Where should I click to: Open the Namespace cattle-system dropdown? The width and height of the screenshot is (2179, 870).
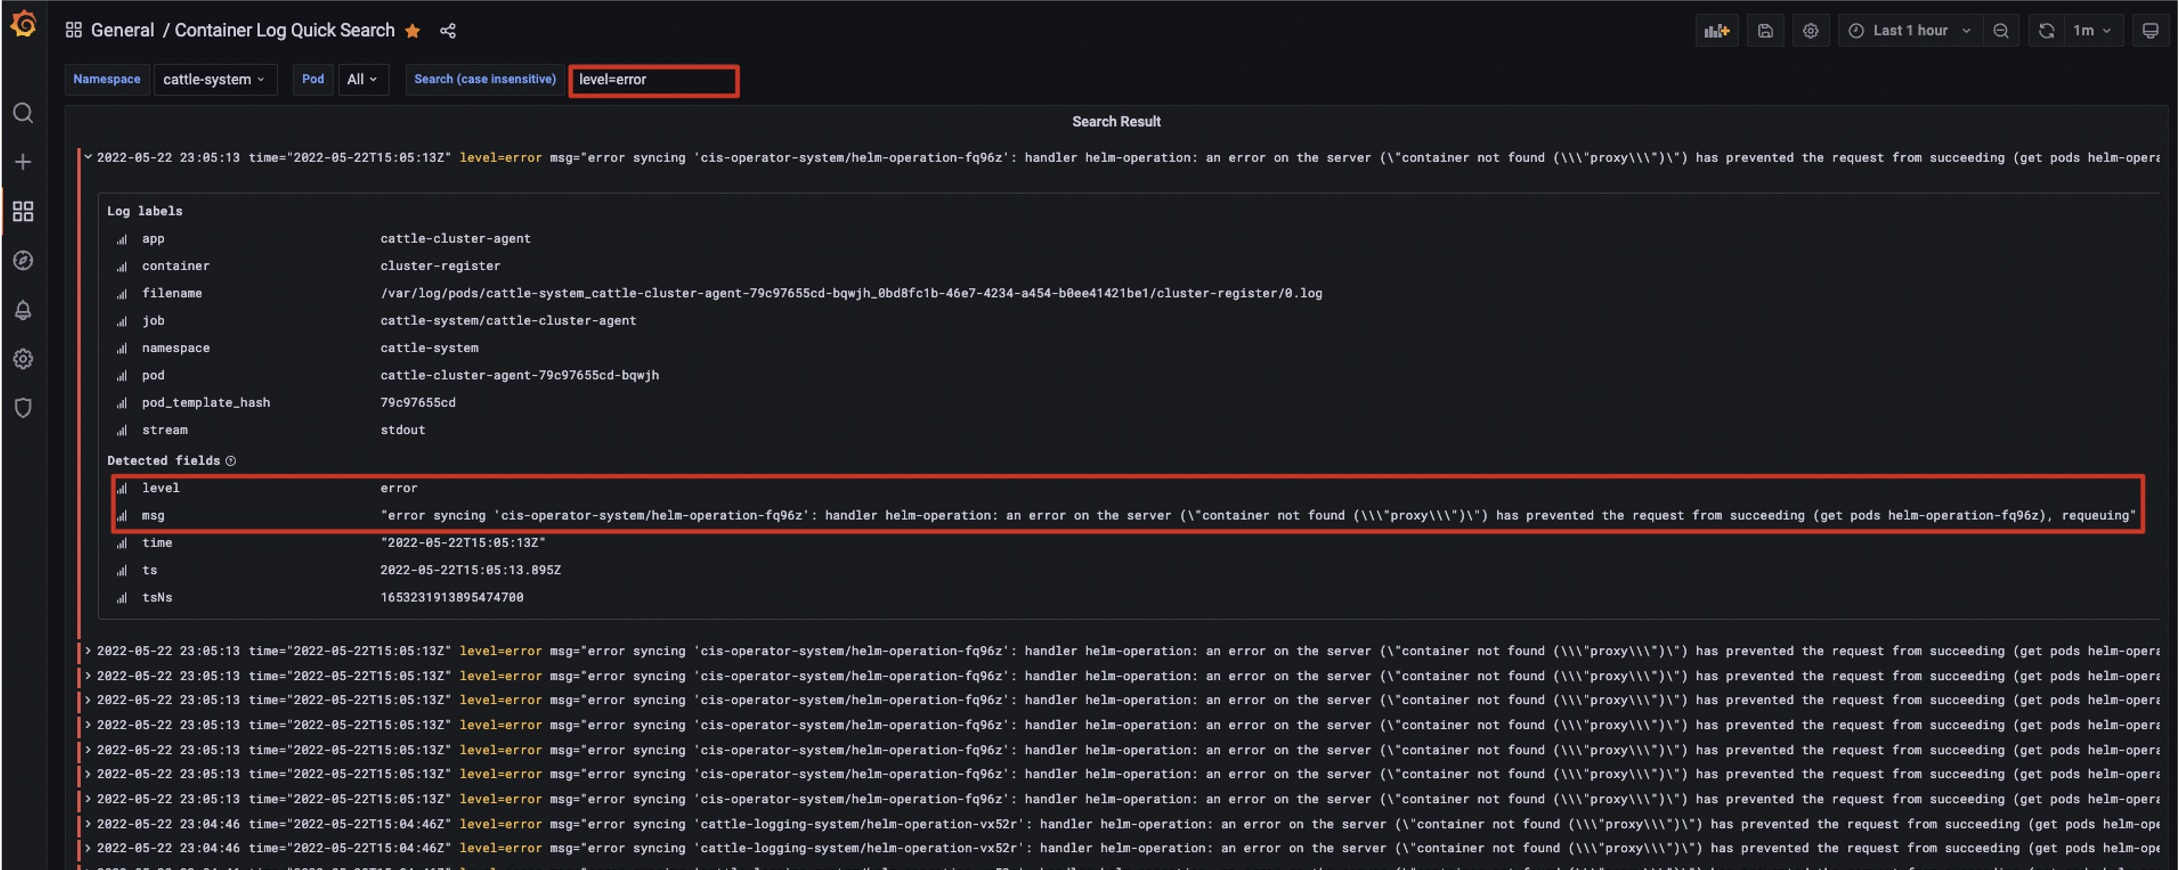(x=214, y=80)
